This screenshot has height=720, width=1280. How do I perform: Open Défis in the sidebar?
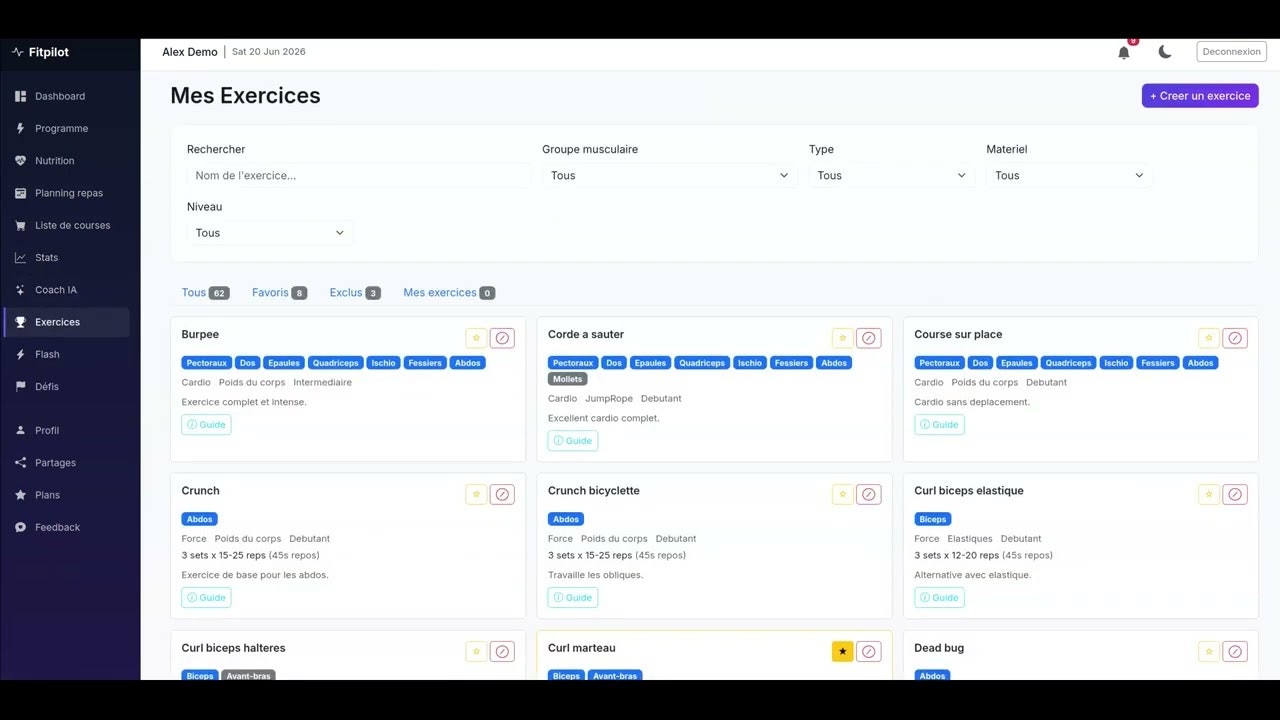click(x=66, y=386)
